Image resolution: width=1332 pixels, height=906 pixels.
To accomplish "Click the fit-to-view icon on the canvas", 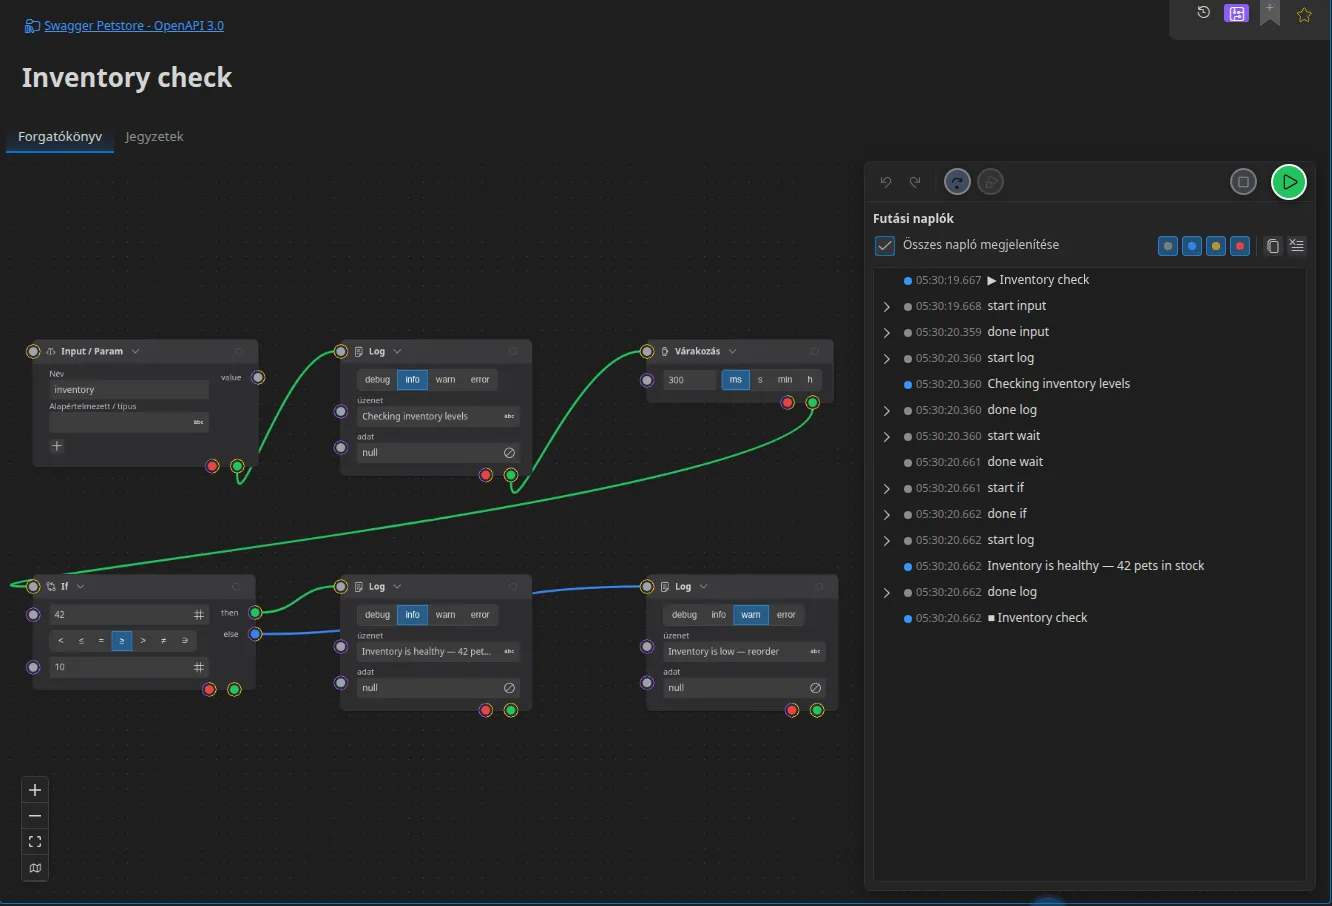I will 35,842.
